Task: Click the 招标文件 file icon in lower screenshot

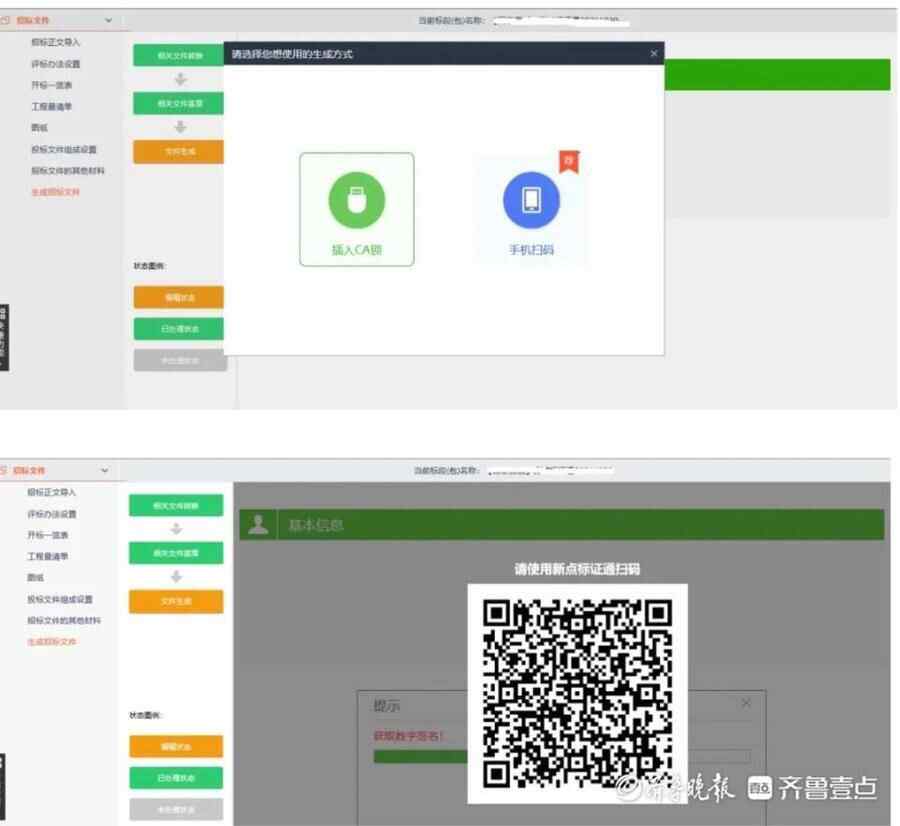Action: click(3, 470)
